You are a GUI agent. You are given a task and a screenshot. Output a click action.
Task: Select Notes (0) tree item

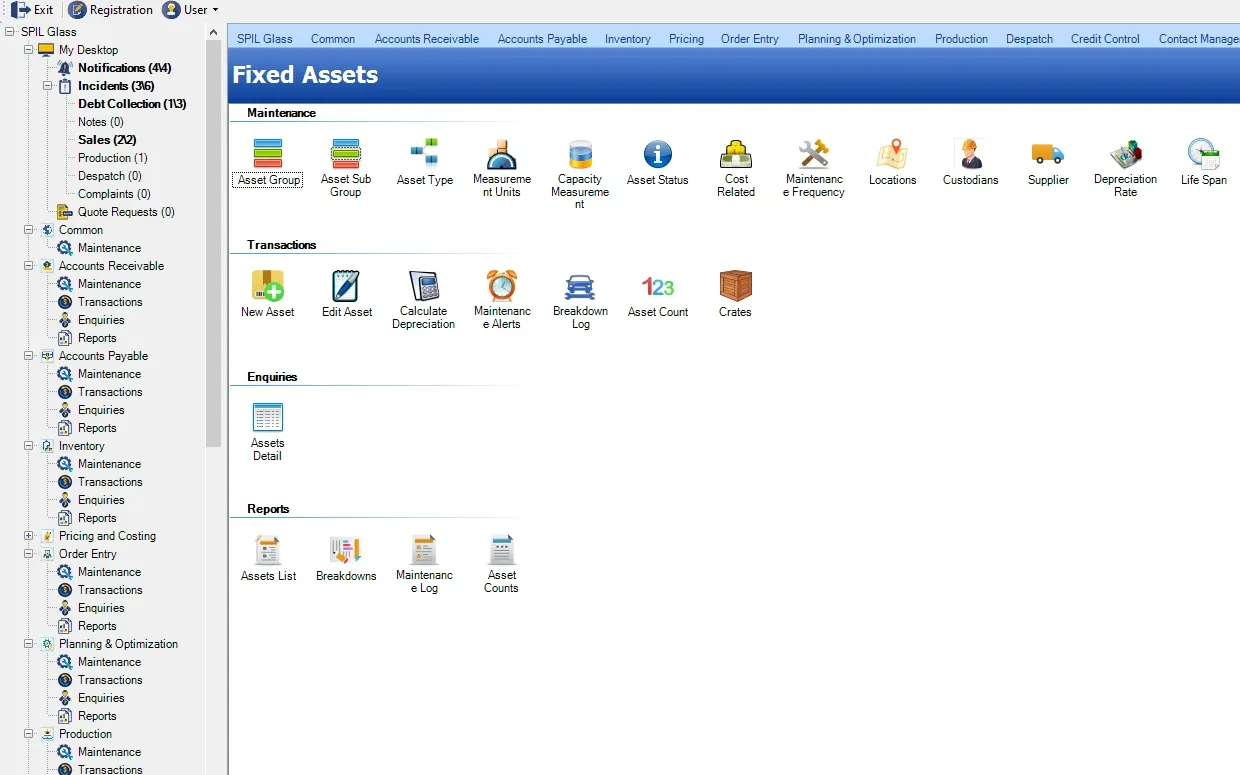point(101,122)
